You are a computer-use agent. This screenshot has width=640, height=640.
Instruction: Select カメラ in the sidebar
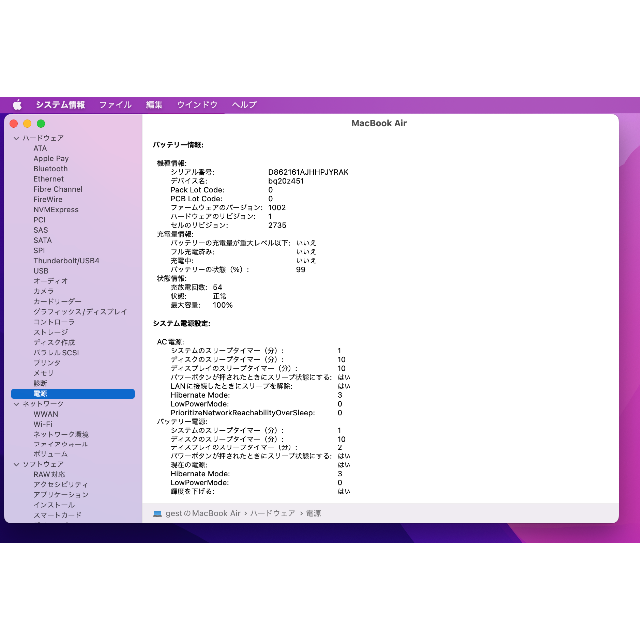pos(44,291)
